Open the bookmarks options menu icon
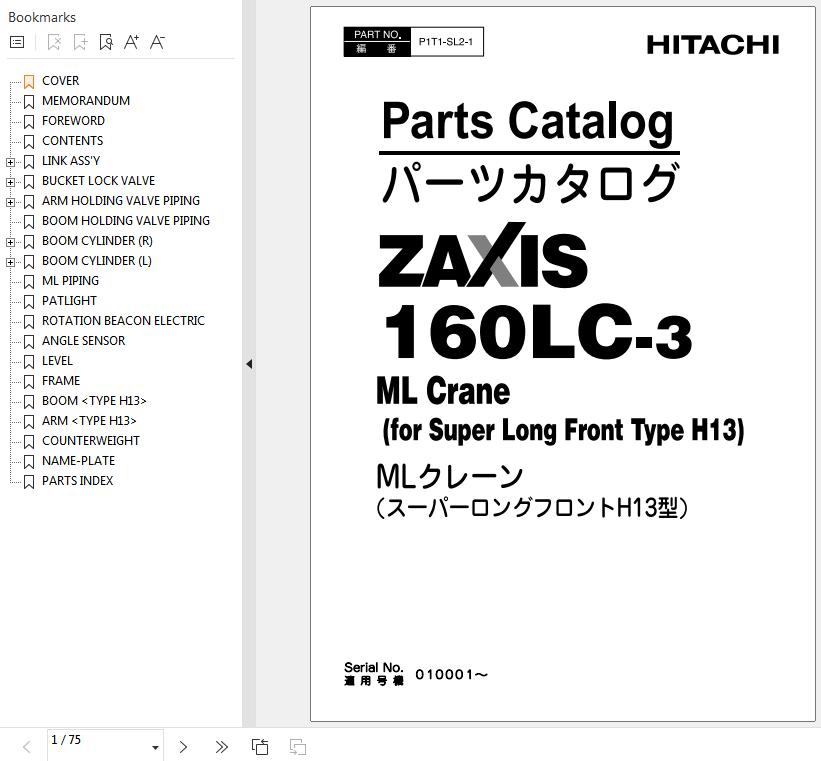The width and height of the screenshot is (821, 761). (x=17, y=42)
